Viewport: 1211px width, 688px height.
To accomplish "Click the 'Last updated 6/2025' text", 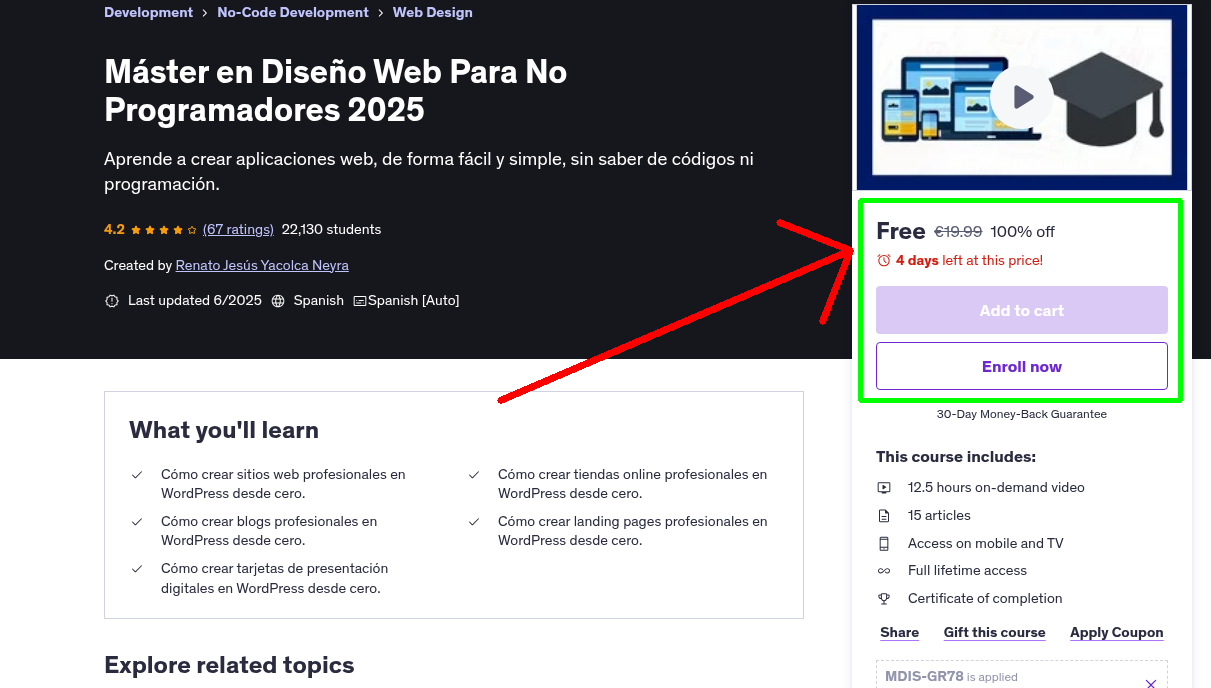I will point(195,301).
